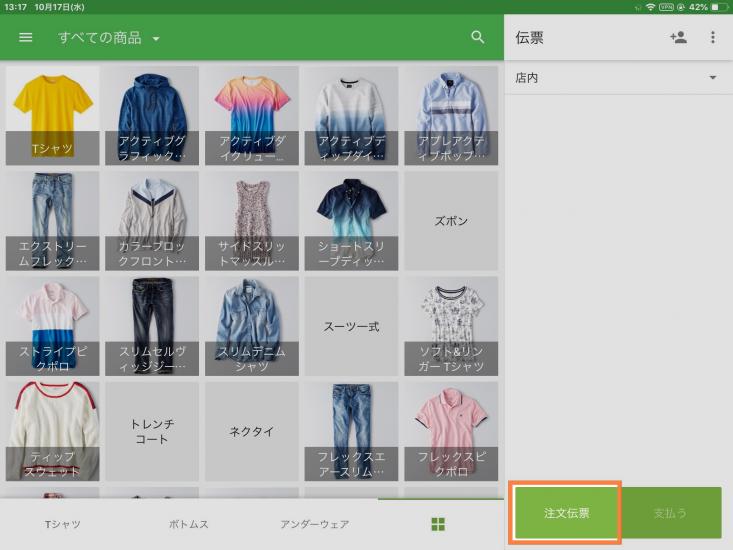
Task: Add the アプレアクティブポップ shirt item
Action: tap(451, 115)
